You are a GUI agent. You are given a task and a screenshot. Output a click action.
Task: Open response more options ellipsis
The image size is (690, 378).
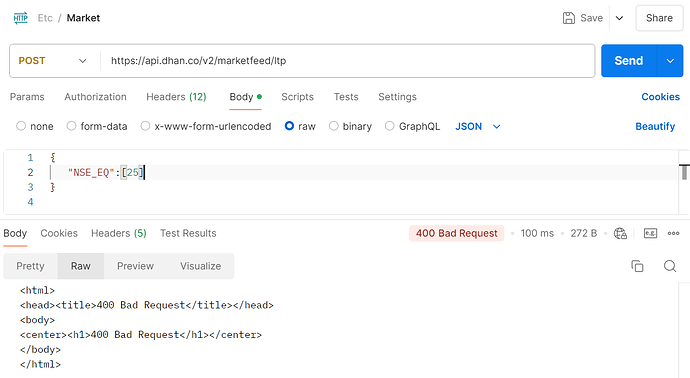click(673, 233)
